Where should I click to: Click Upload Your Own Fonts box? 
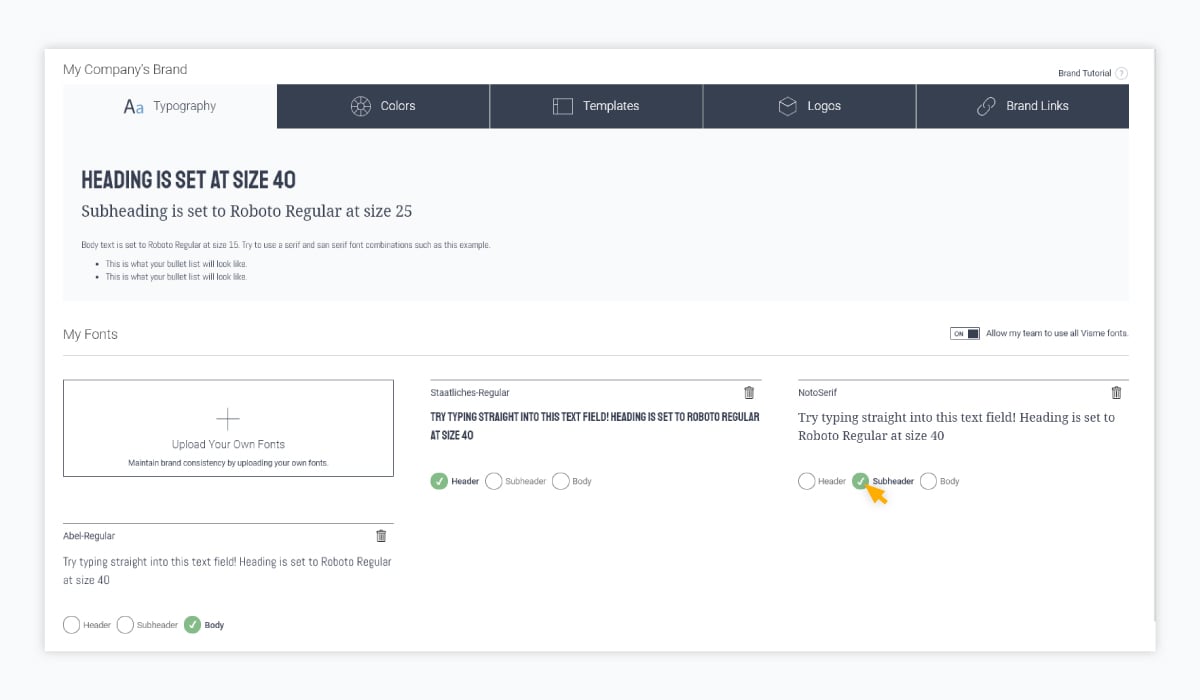[x=228, y=428]
